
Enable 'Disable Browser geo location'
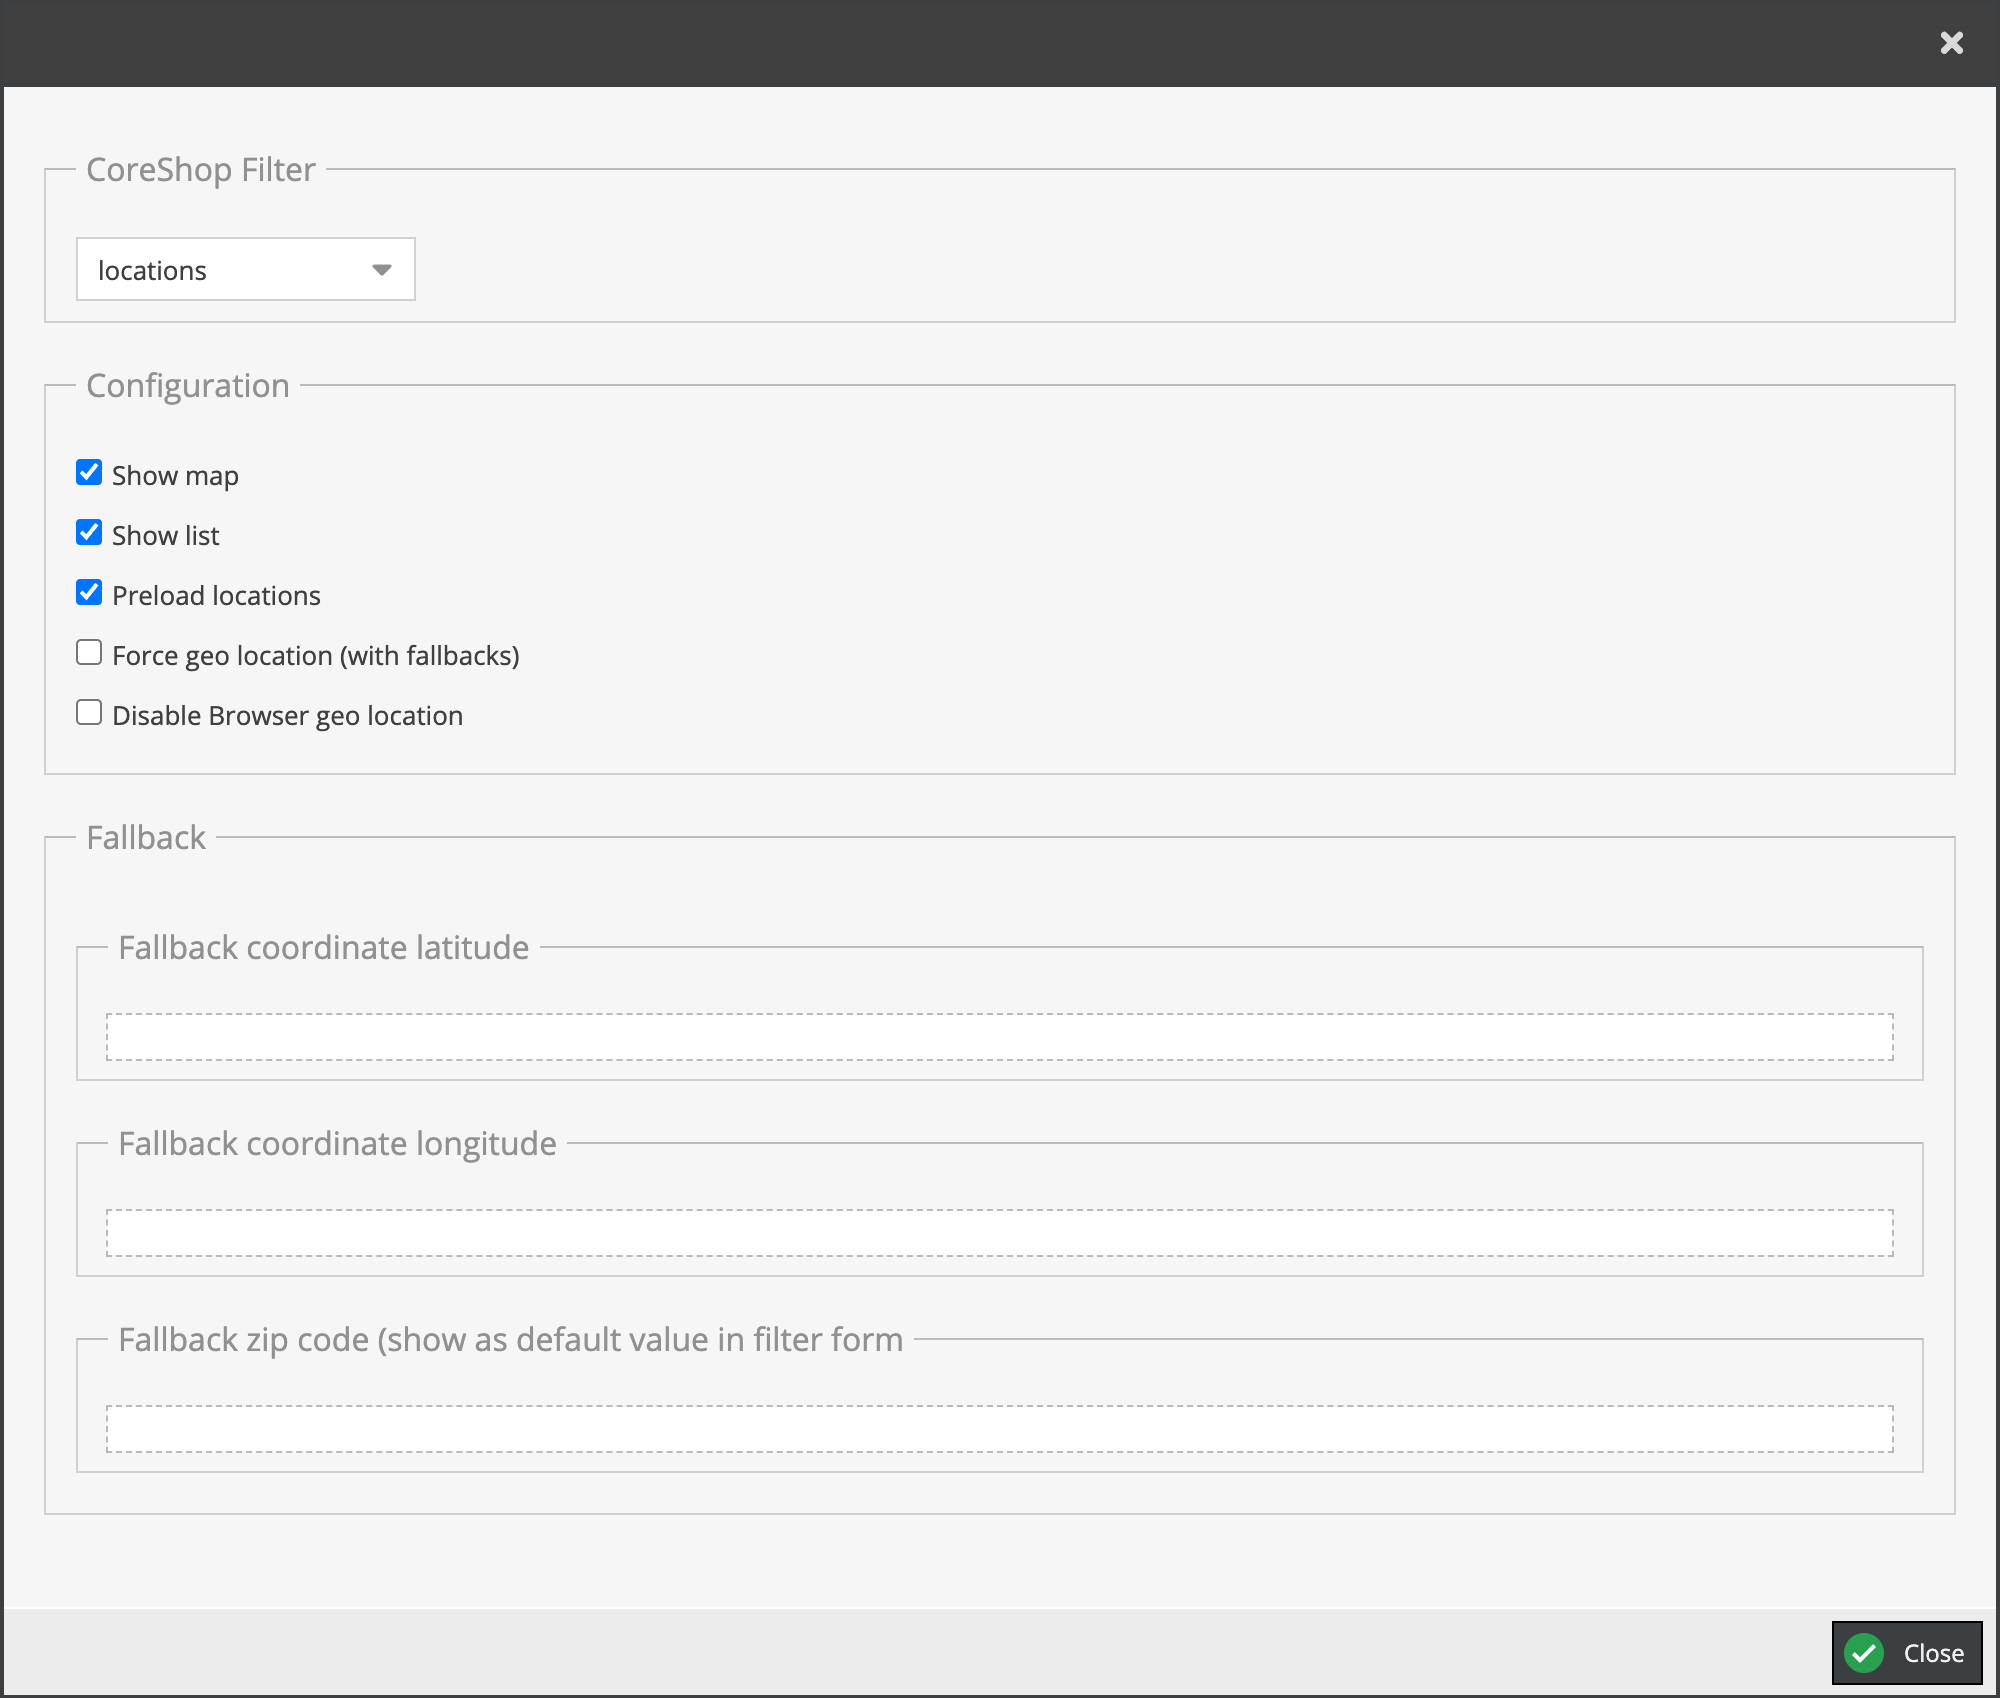pos(89,713)
